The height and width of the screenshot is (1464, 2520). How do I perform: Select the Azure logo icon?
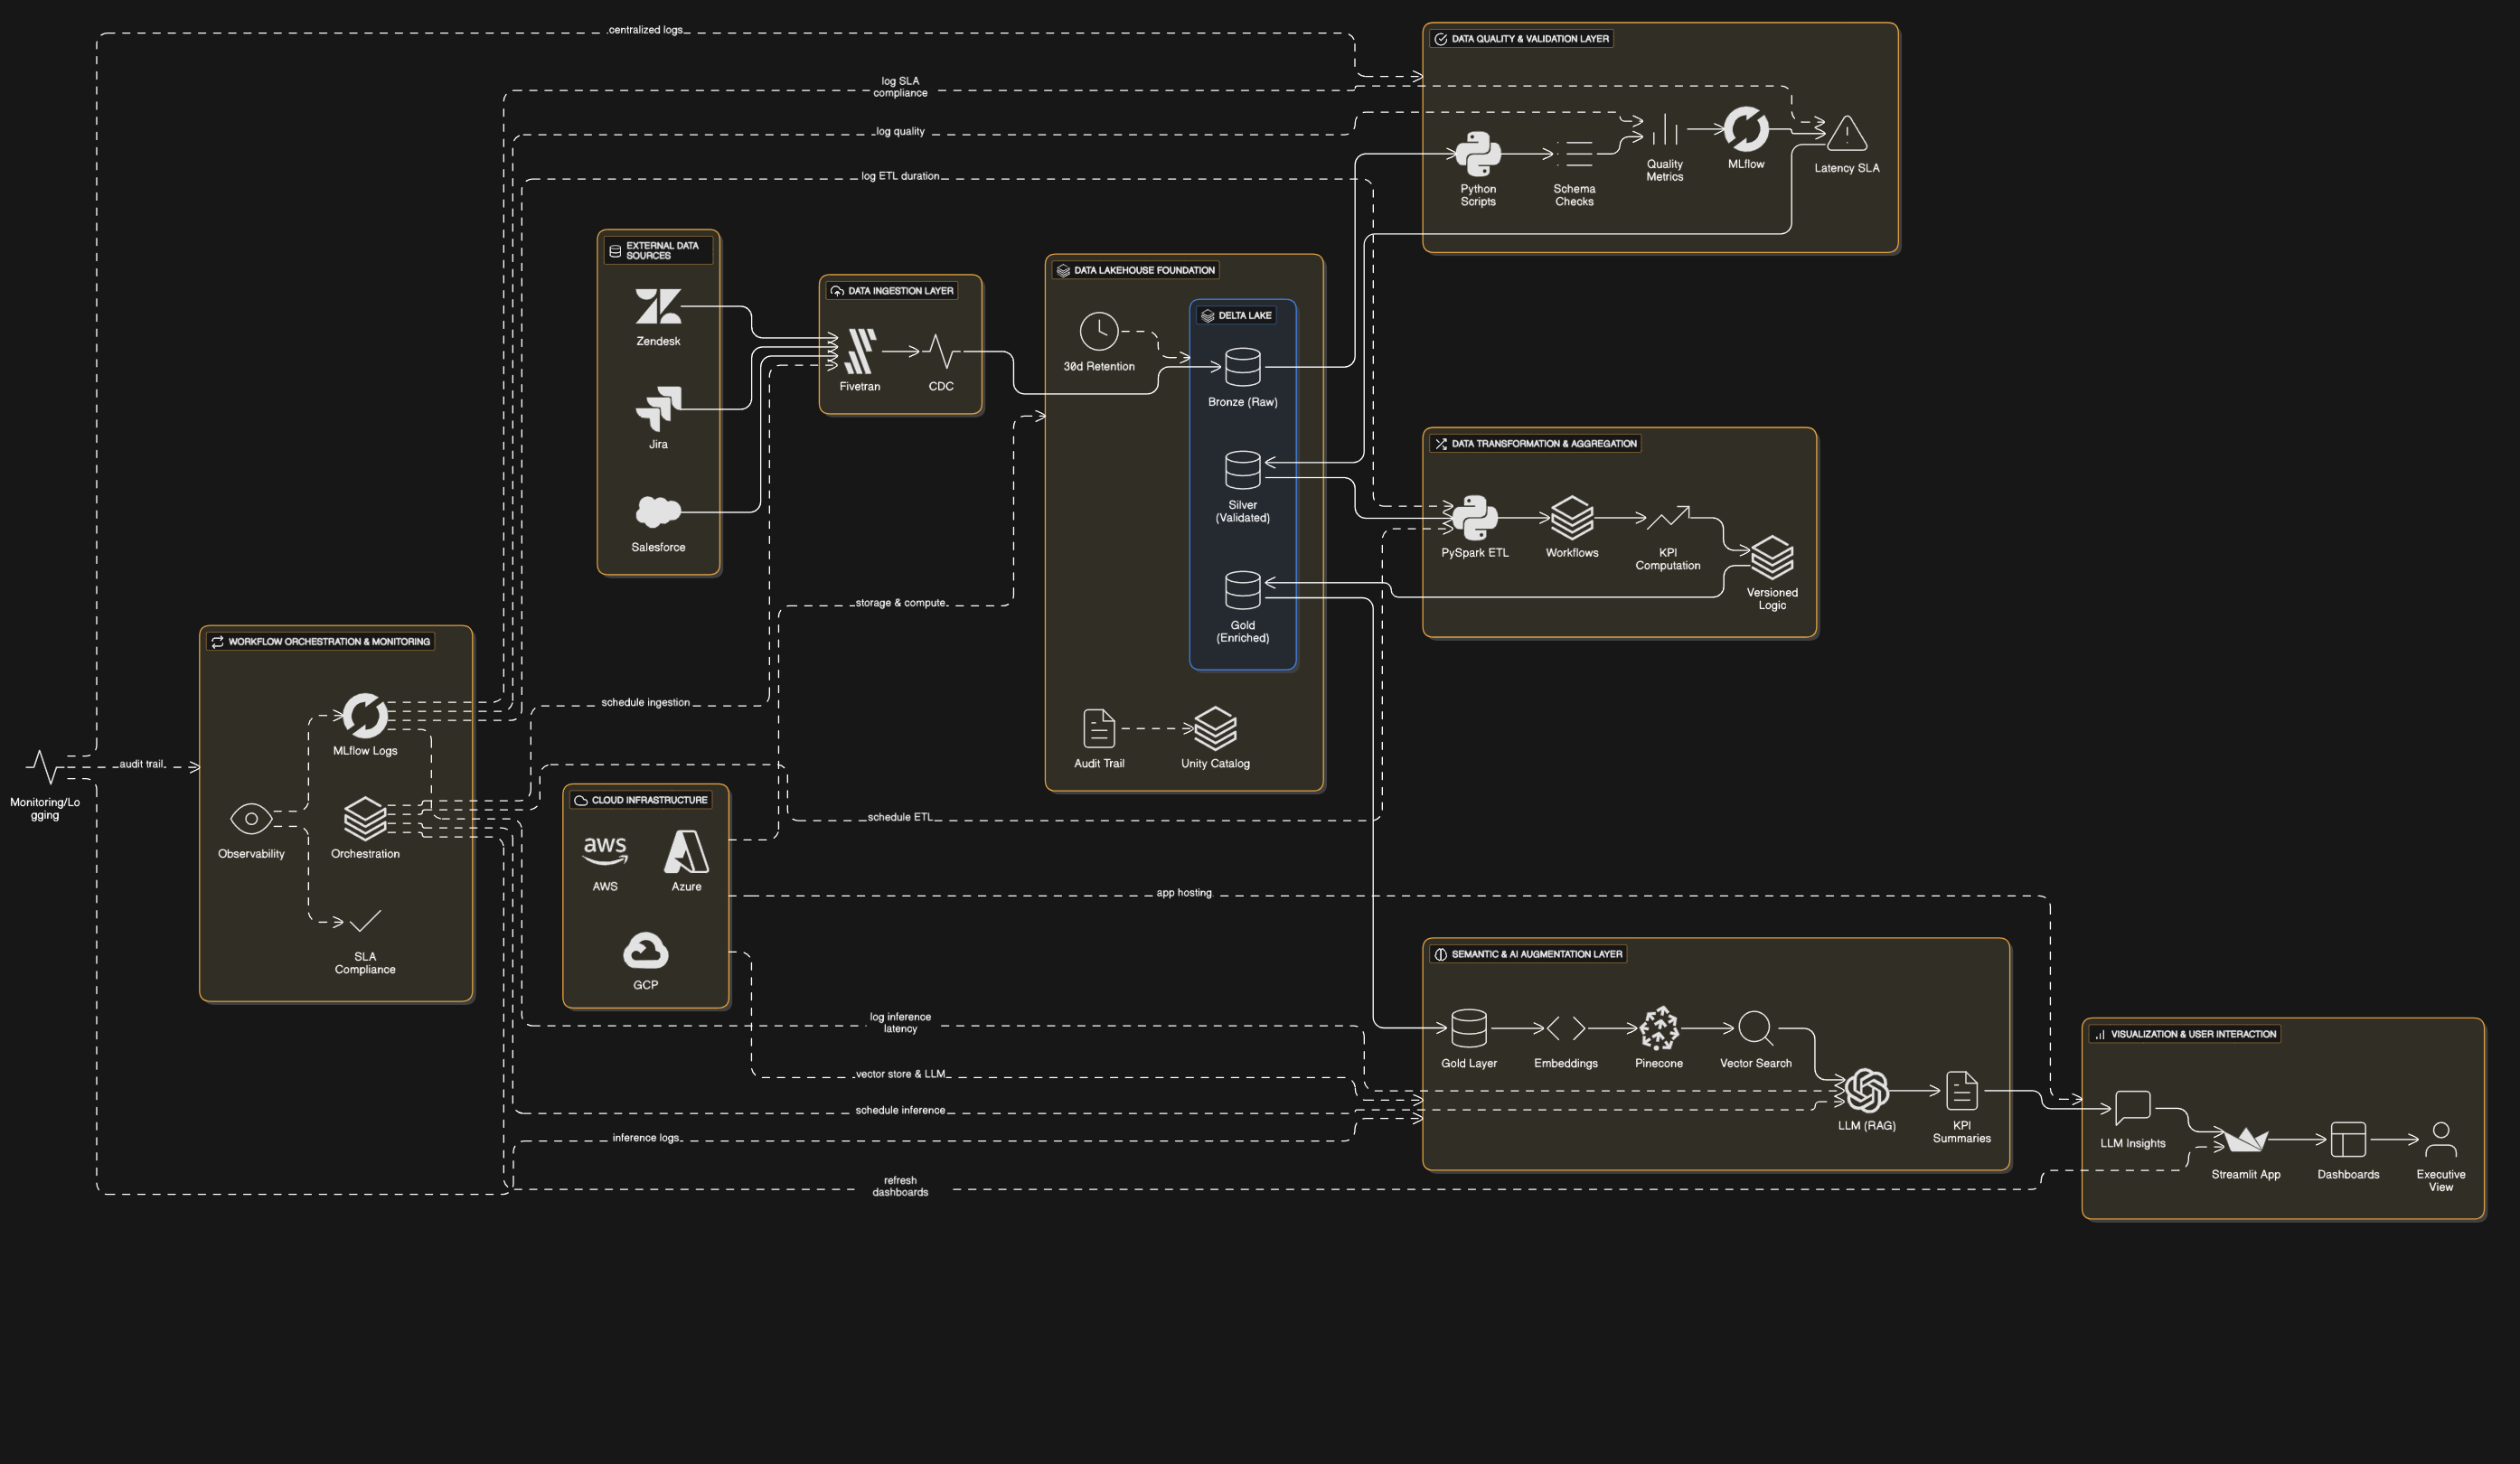click(686, 851)
